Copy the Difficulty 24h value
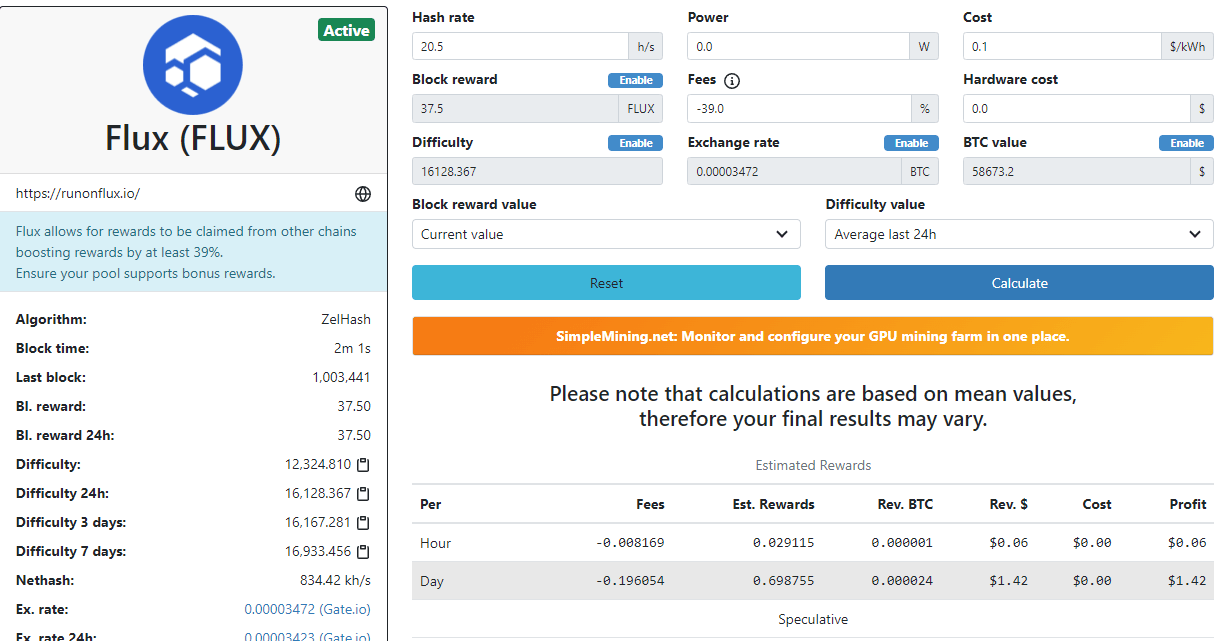1219x641 pixels. [364, 494]
